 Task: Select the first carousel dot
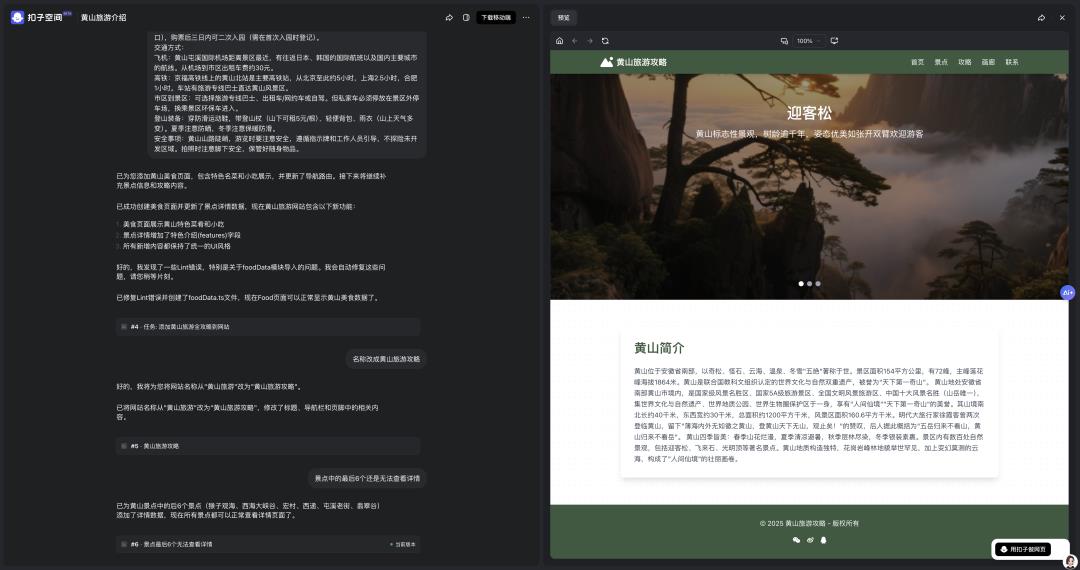(x=801, y=284)
